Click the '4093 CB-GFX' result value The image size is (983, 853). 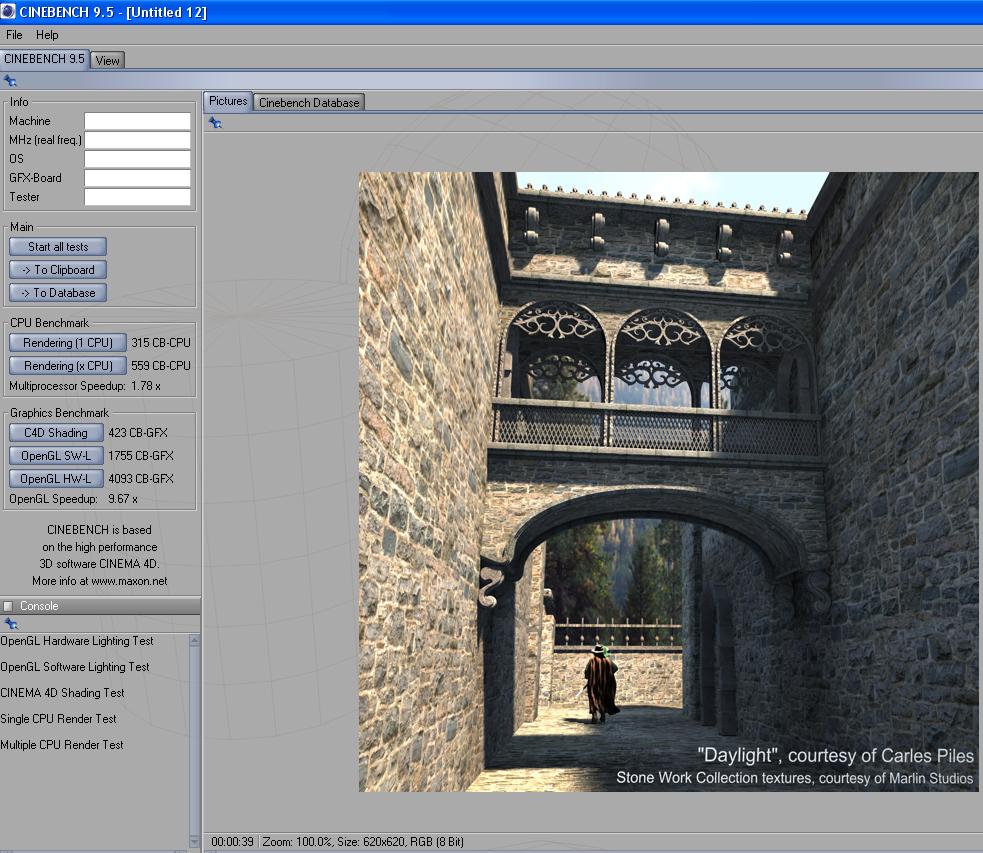coord(141,479)
